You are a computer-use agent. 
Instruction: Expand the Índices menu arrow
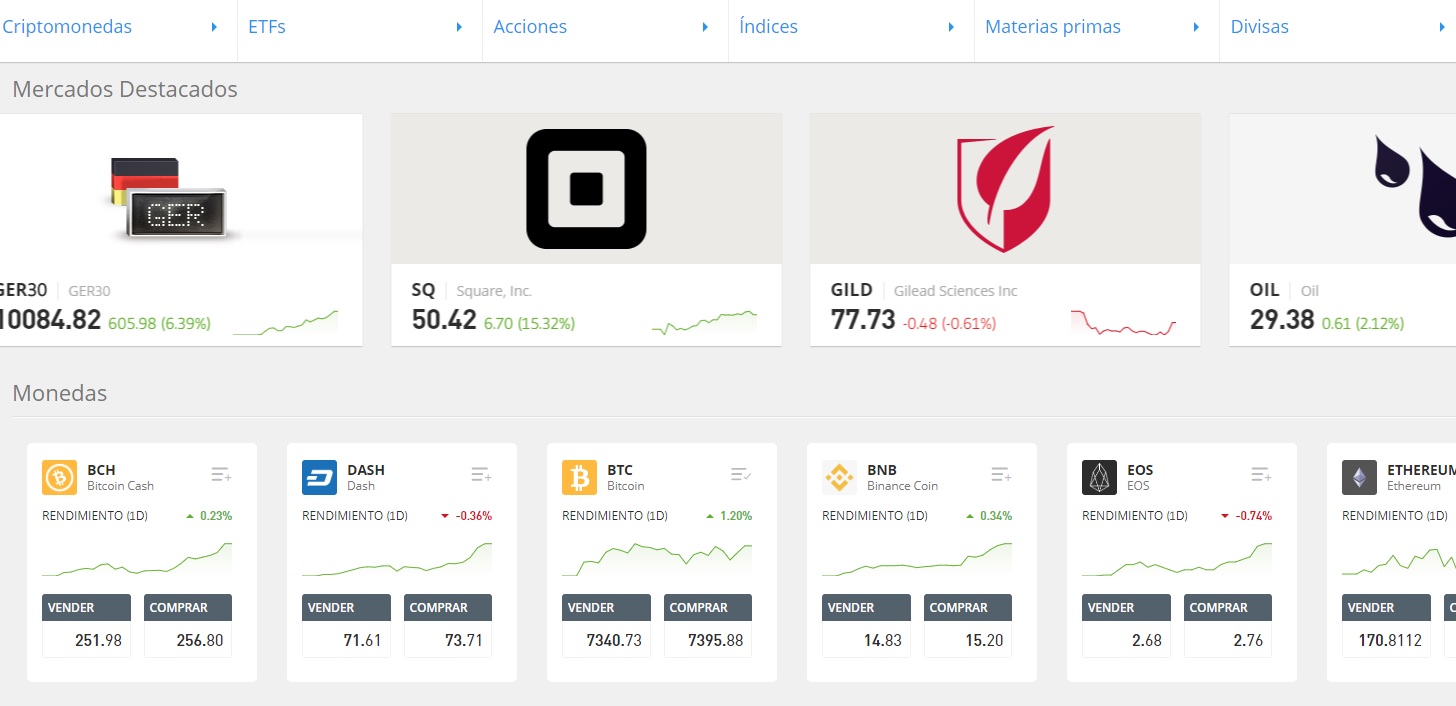[x=951, y=27]
